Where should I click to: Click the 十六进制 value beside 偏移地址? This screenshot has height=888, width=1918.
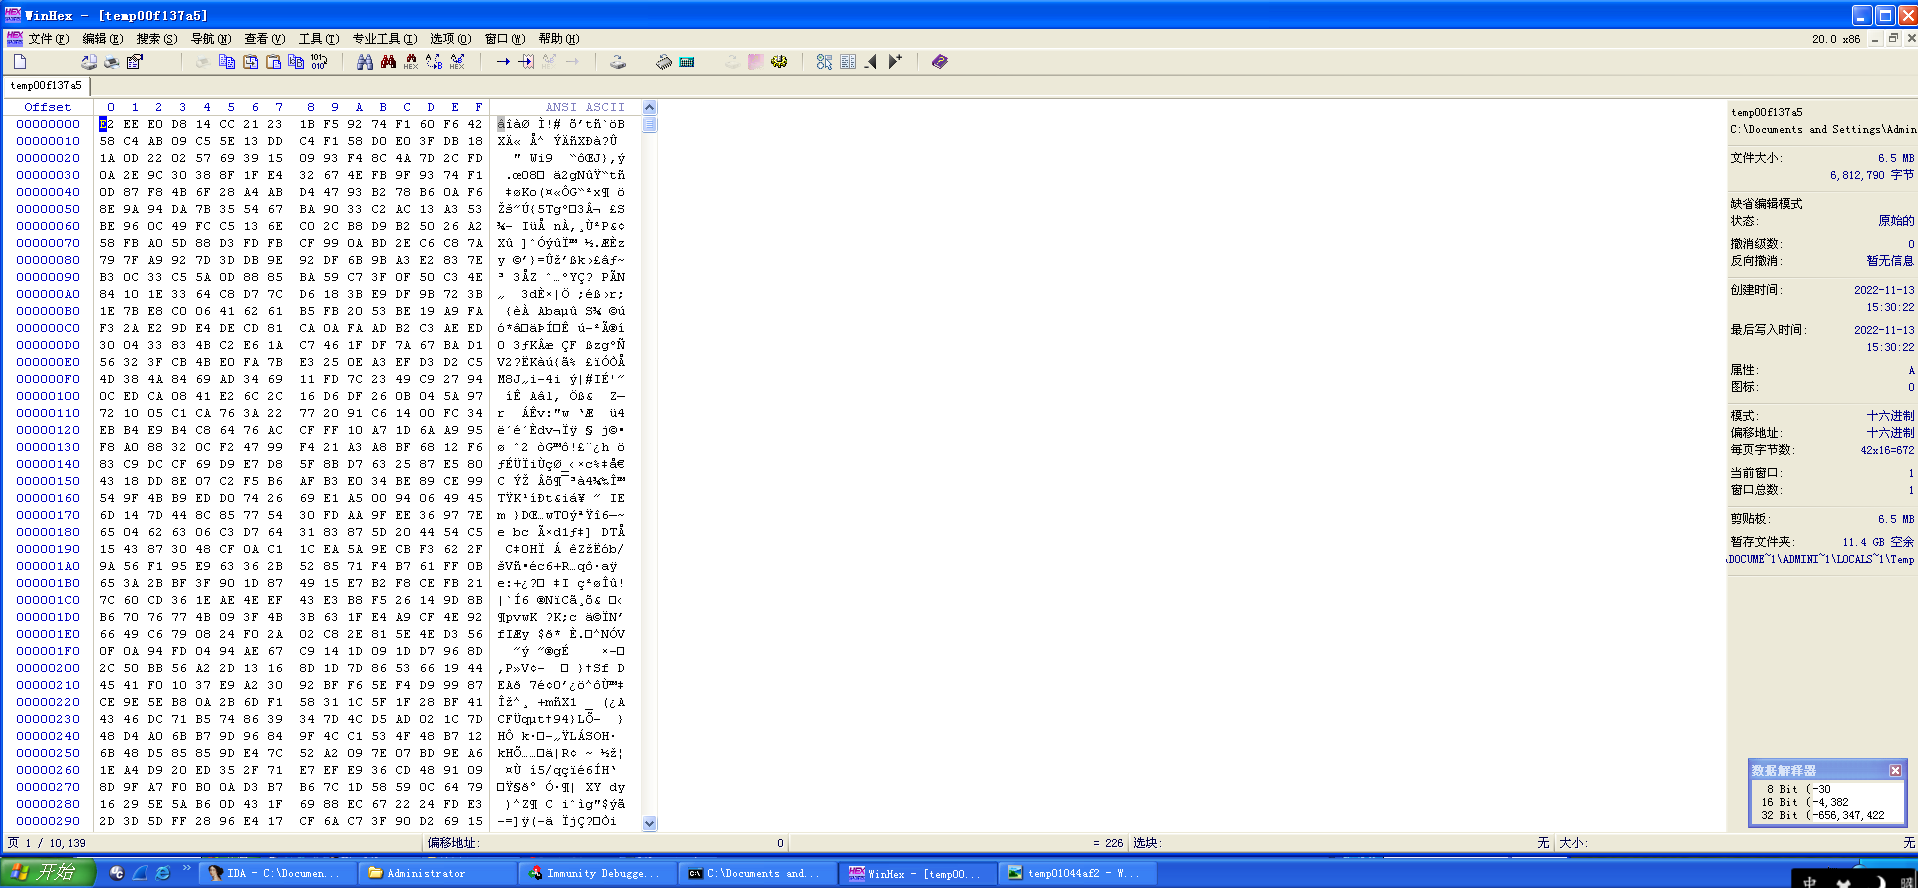pyautogui.click(x=1890, y=433)
